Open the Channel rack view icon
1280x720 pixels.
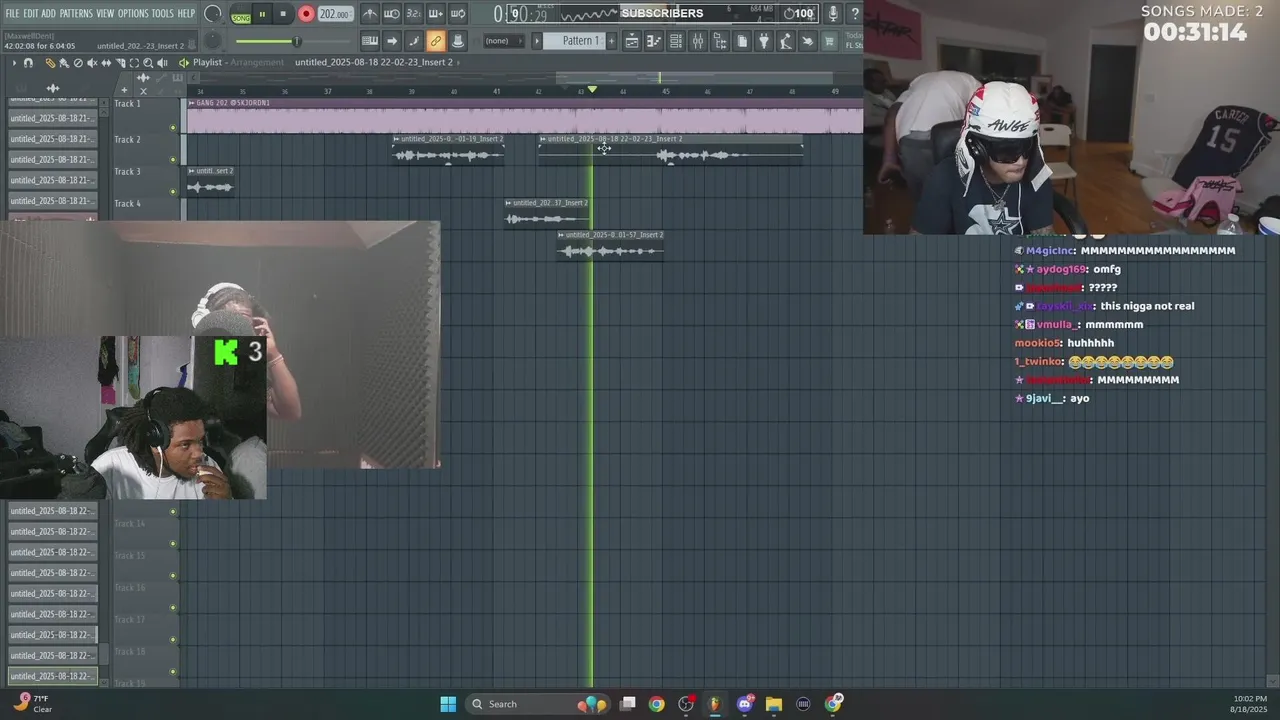[676, 41]
